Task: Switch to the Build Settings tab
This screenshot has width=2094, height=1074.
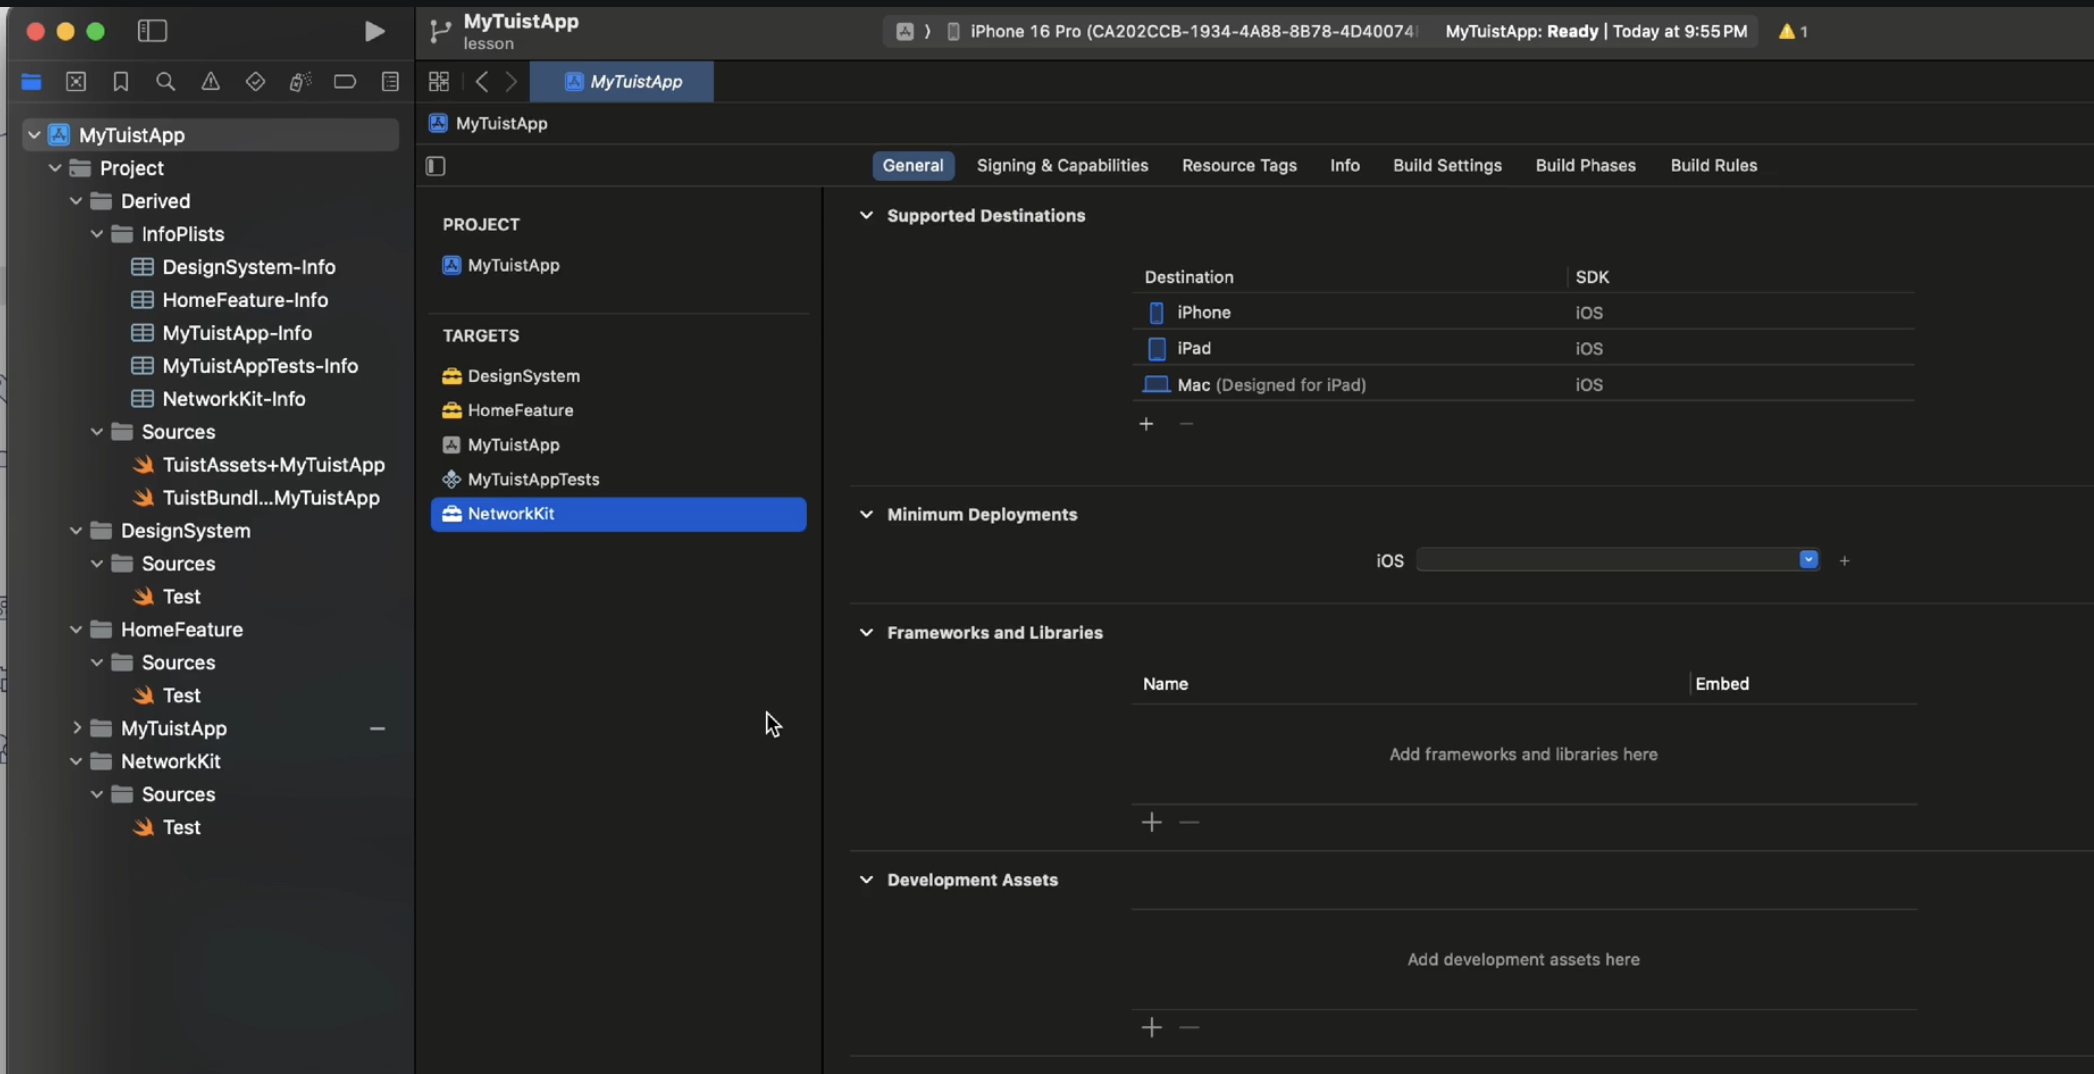Action: point(1447,166)
